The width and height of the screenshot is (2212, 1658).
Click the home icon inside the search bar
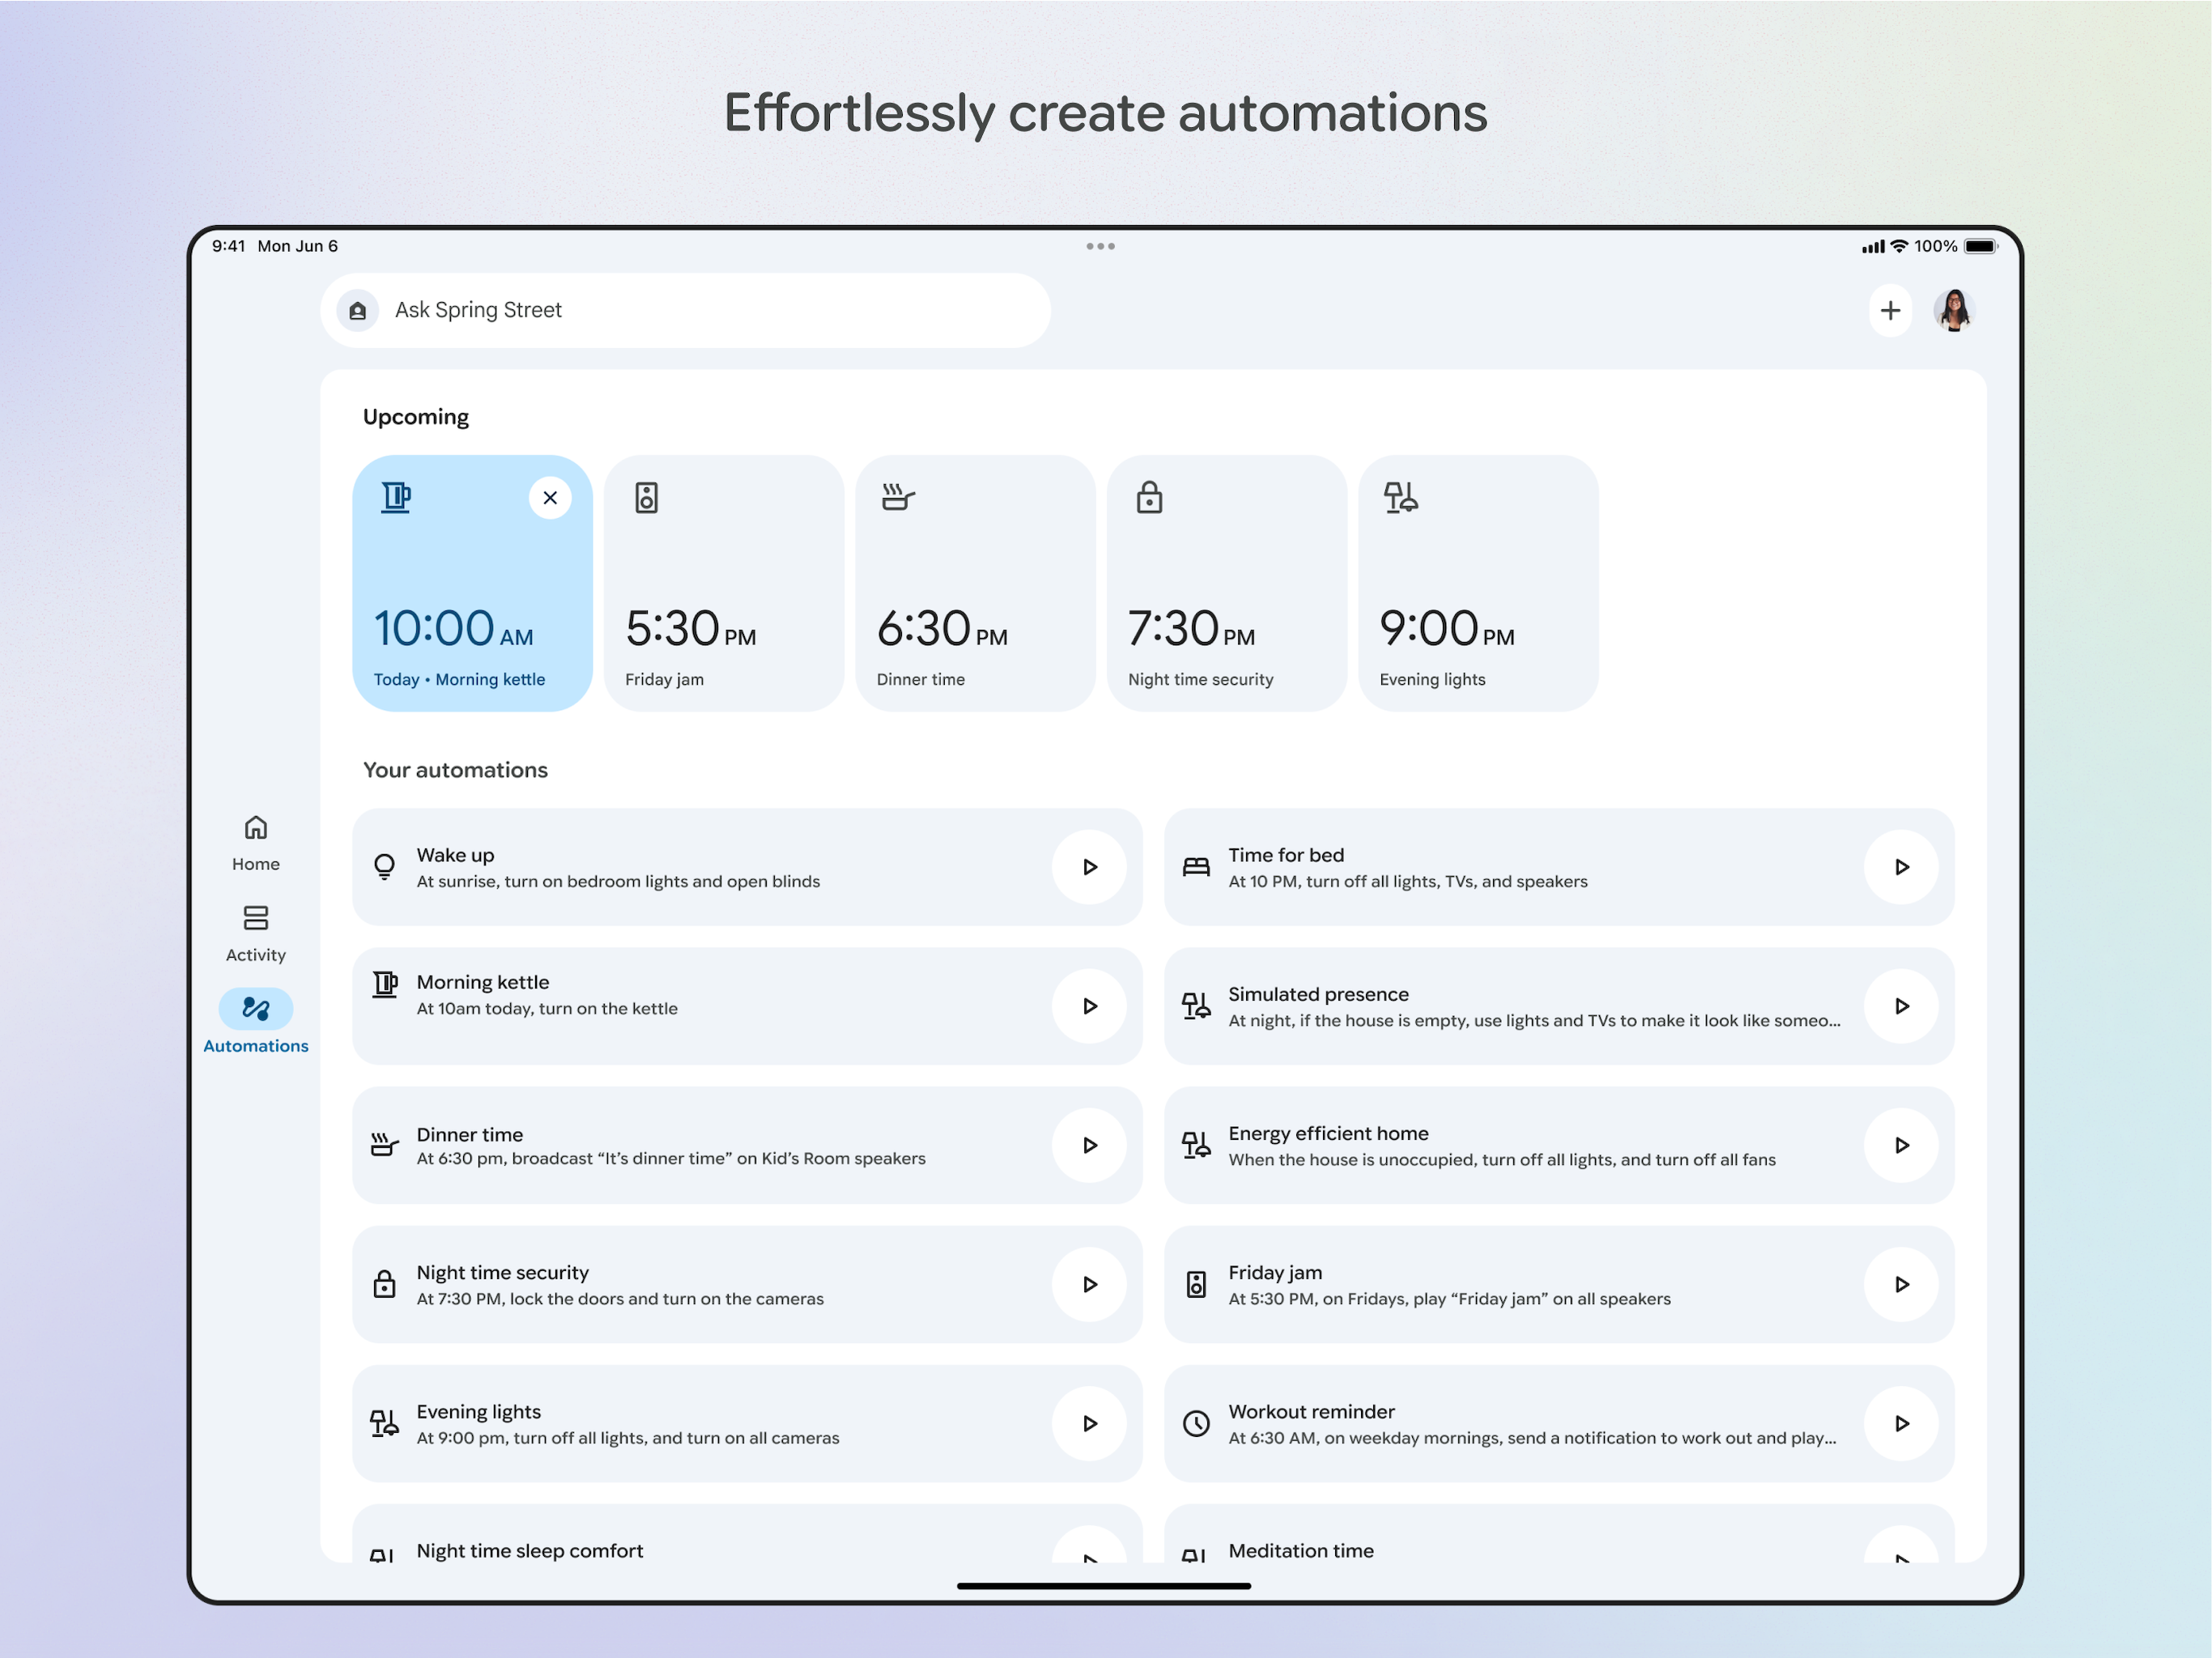pos(357,311)
